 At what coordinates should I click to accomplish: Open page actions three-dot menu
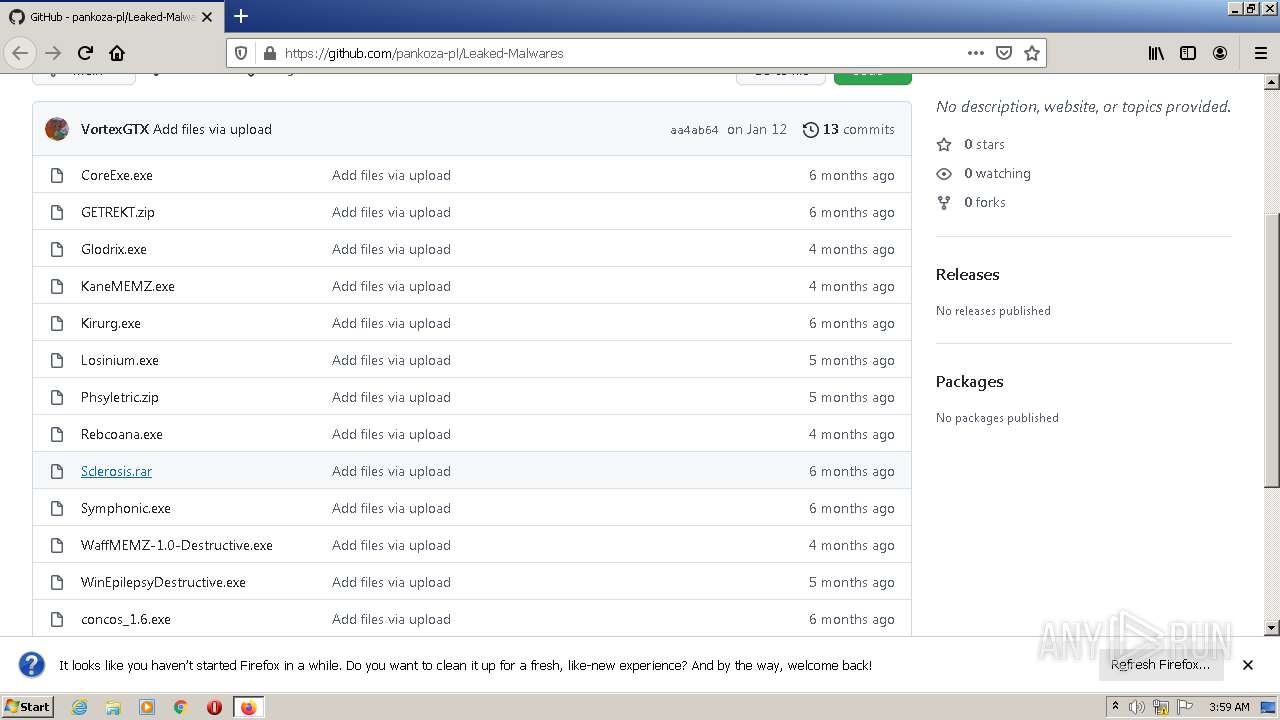point(975,53)
